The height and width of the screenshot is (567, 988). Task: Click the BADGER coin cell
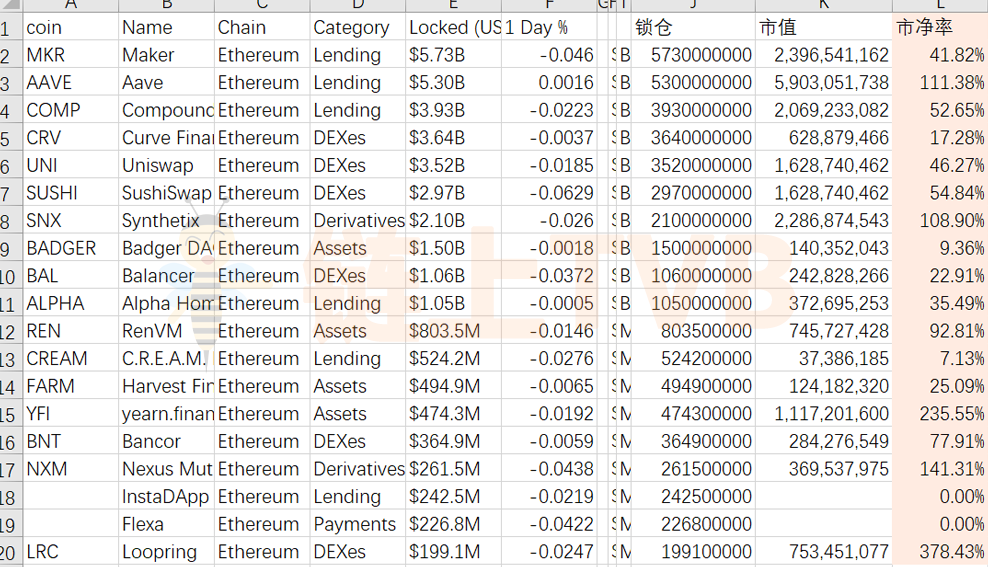[71, 248]
